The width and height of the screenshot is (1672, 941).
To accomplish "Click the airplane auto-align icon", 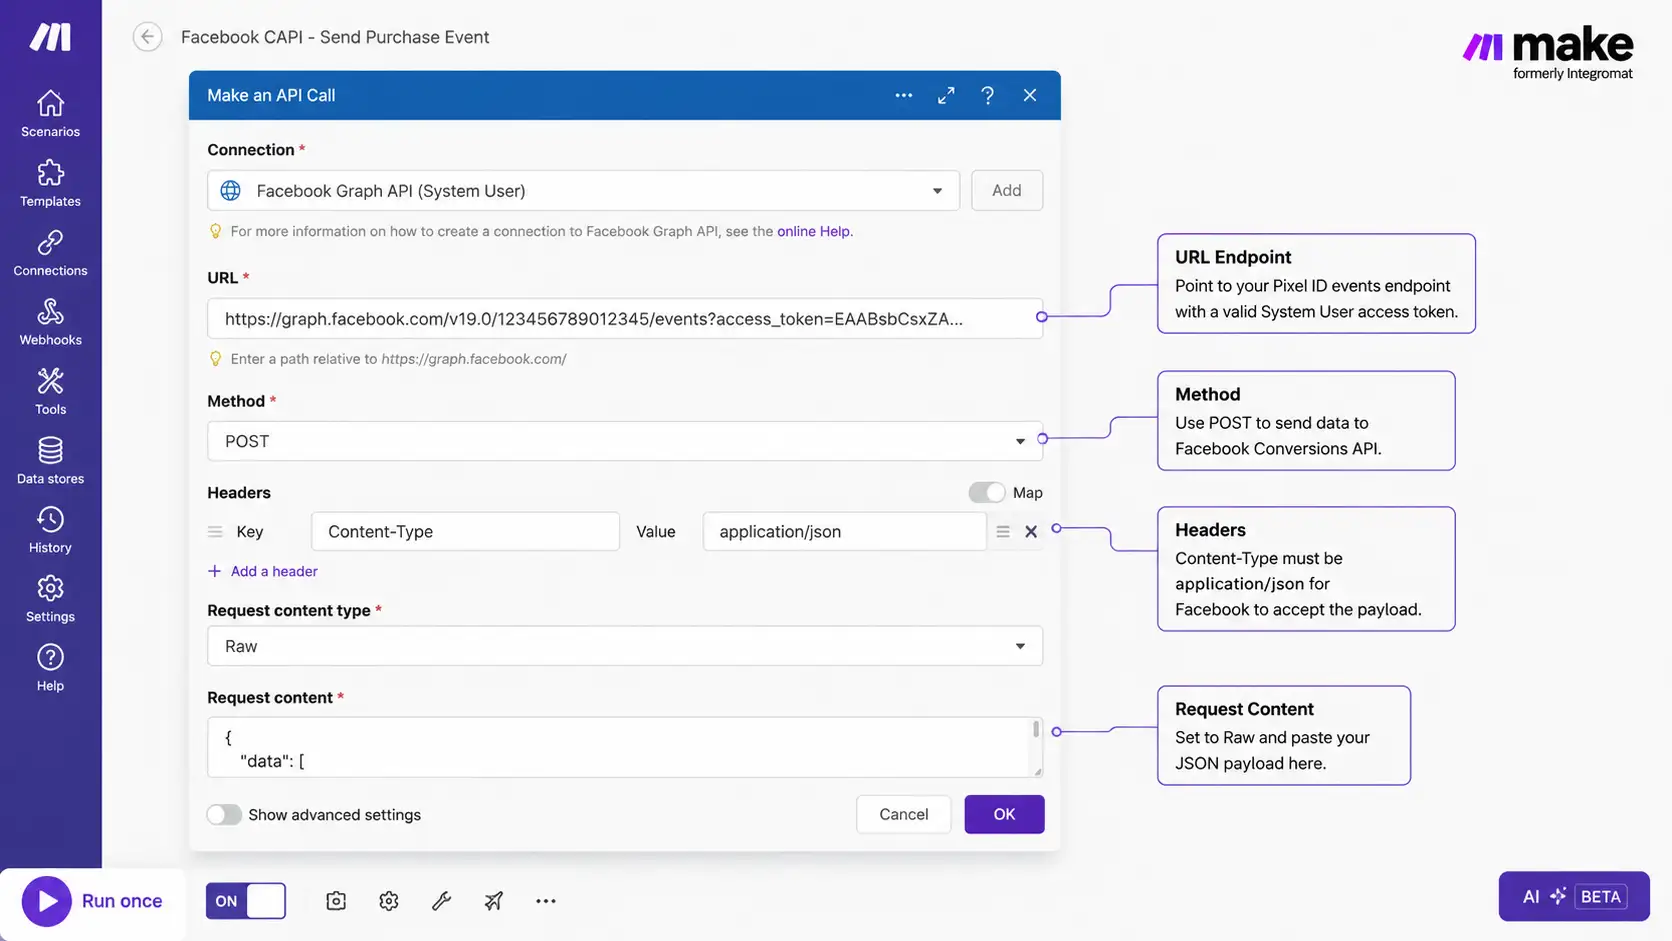I will pyautogui.click(x=494, y=901).
